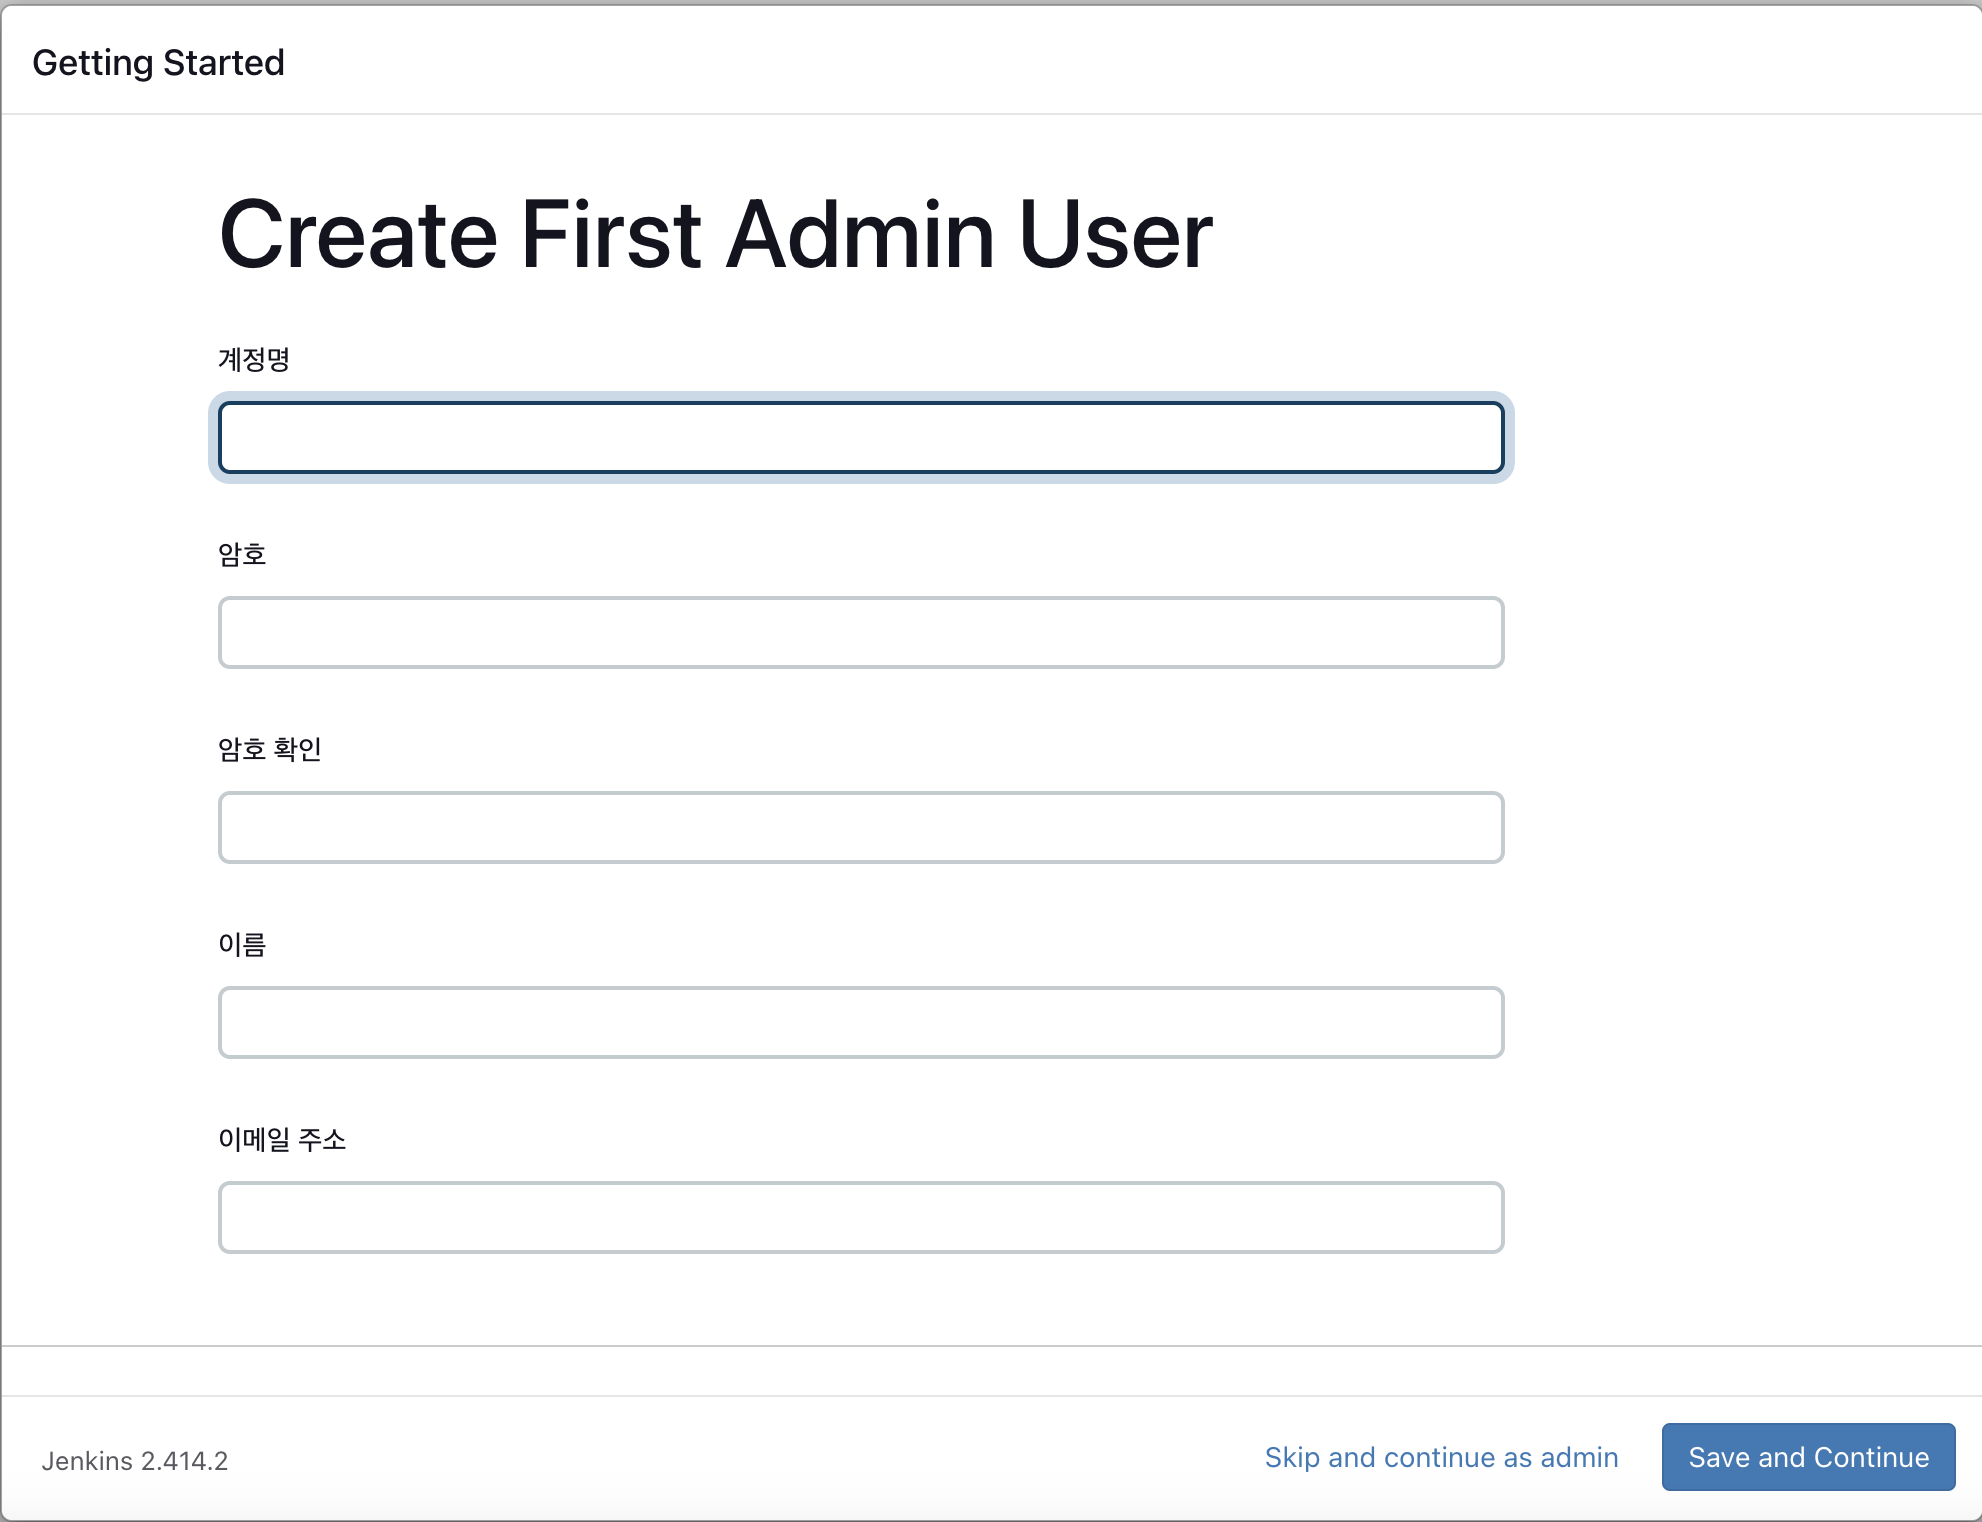
Task: Click the word User in the heading
Action: tap(1116, 236)
